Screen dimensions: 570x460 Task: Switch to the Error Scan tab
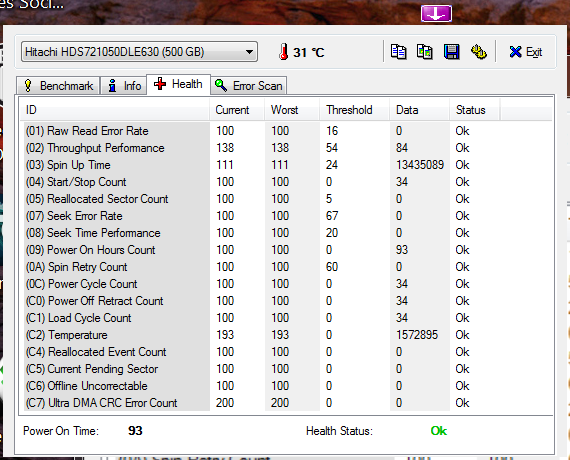tap(249, 86)
